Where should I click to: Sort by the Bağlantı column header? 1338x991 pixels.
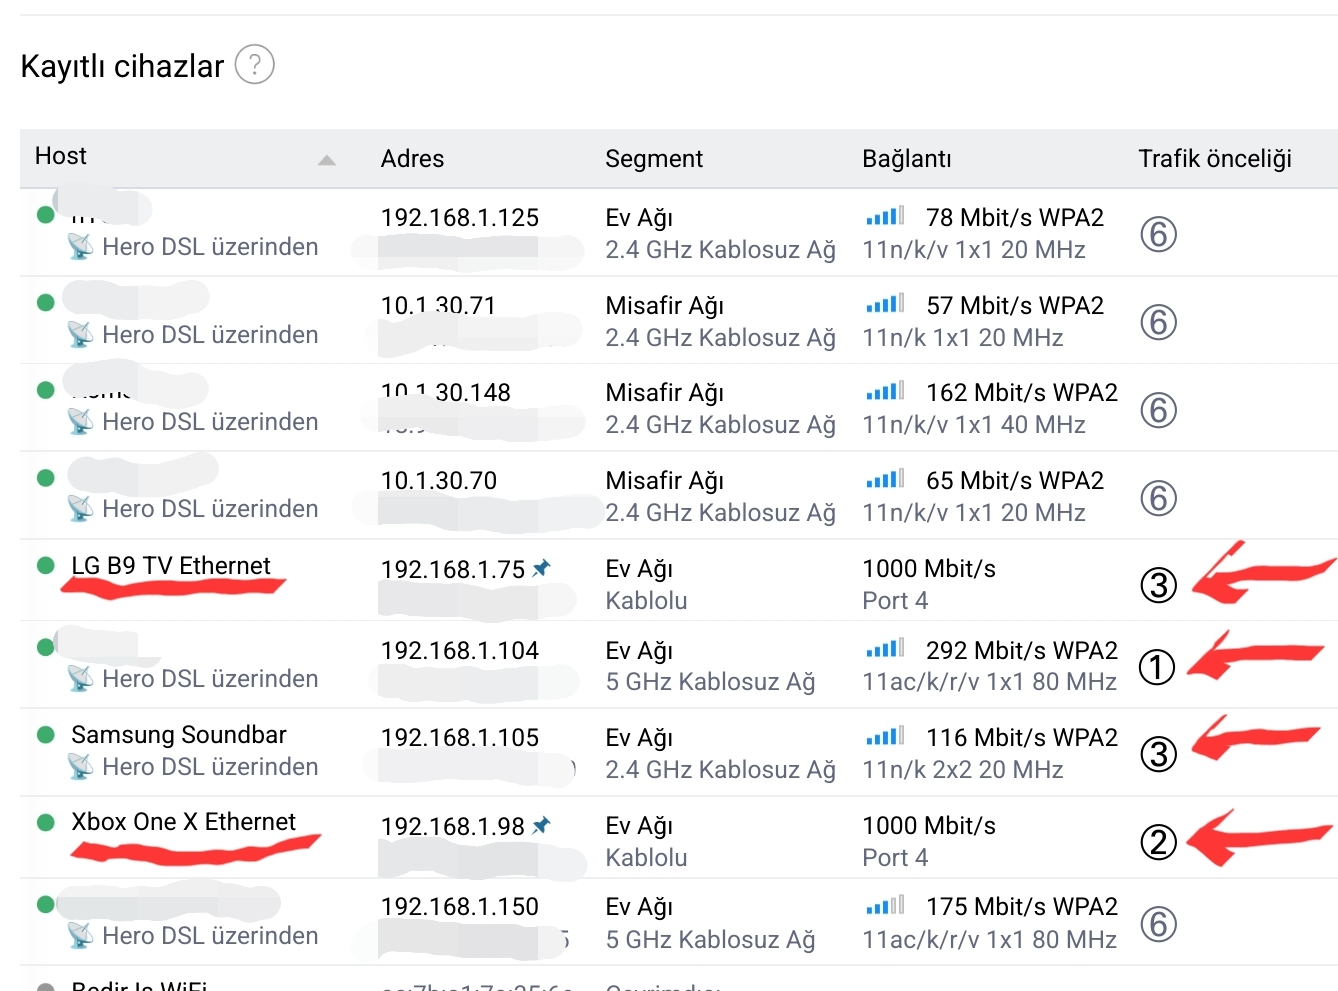[907, 159]
